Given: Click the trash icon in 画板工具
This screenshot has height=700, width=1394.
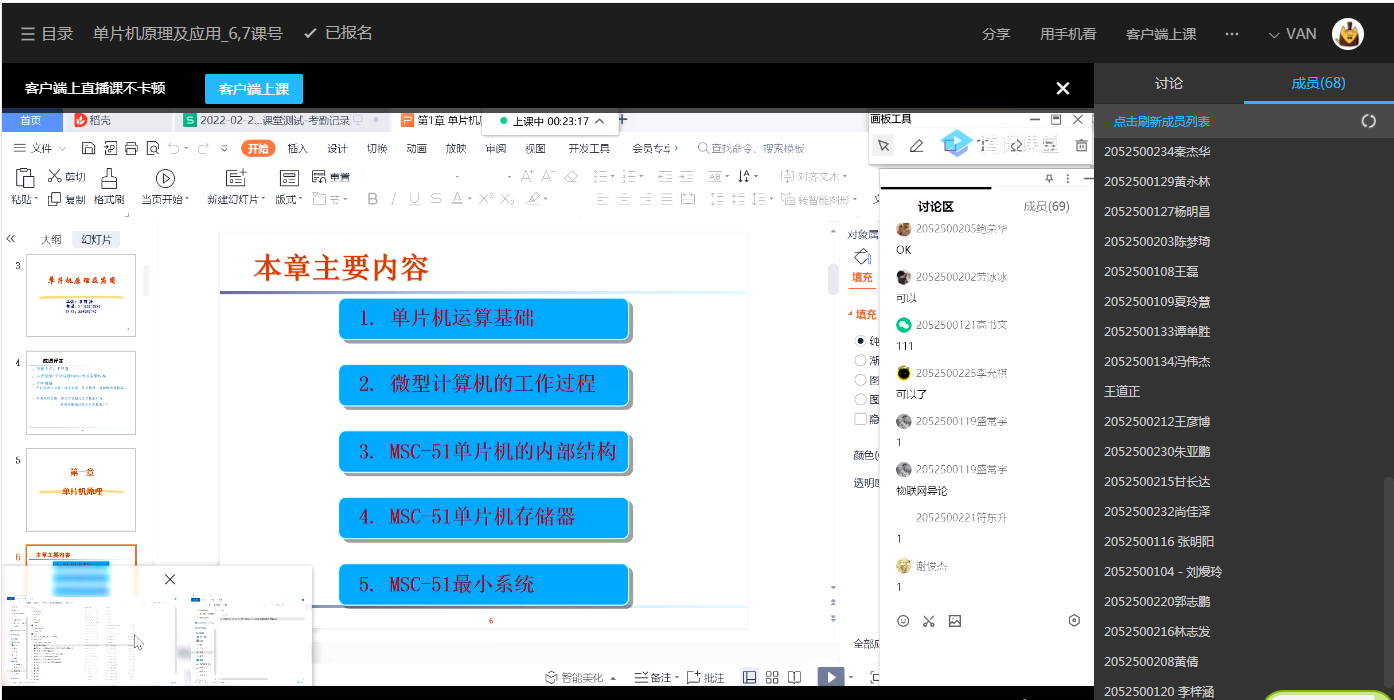Looking at the screenshot, I should point(1081,146).
